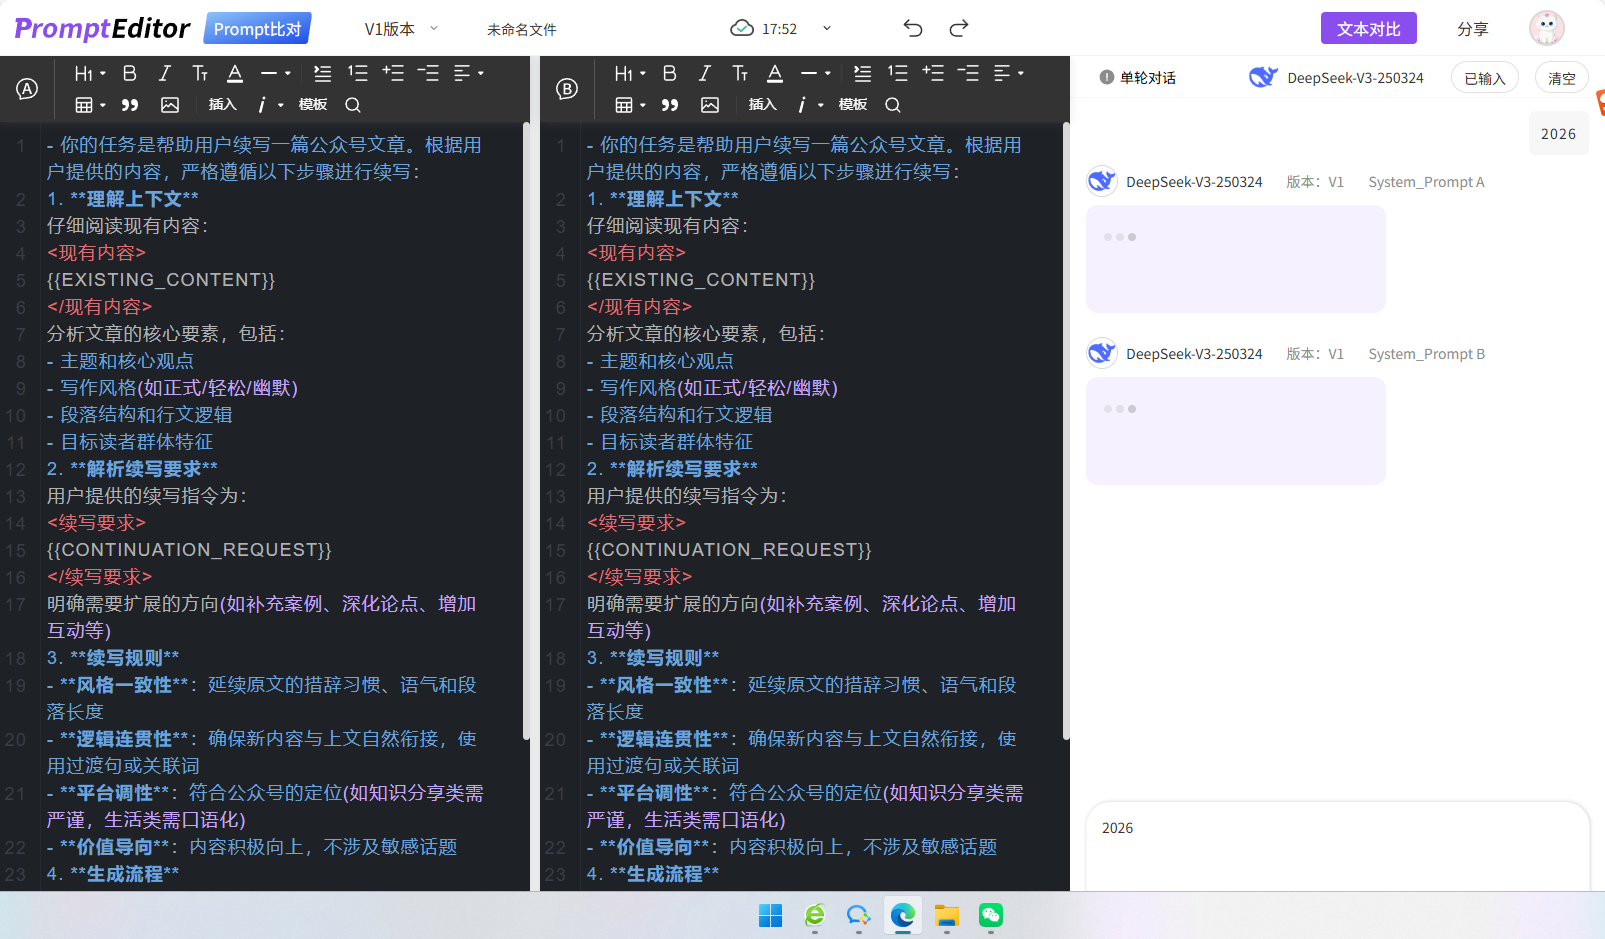1605x939 pixels.
Task: Open the V1版本 version dropdown
Action: click(398, 29)
